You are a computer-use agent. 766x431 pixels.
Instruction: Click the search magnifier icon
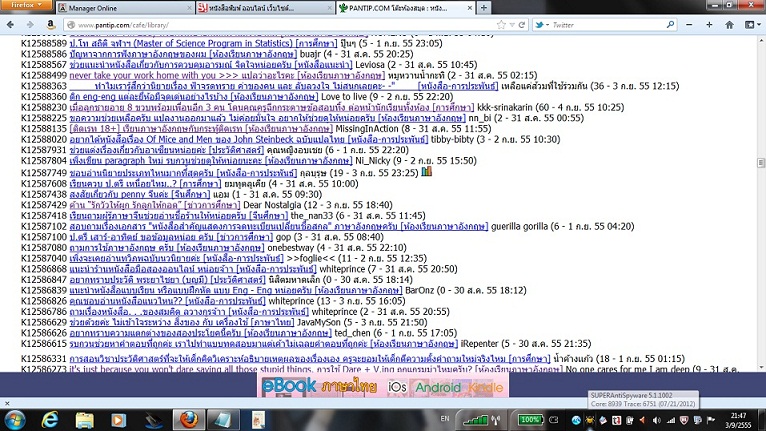coord(670,24)
